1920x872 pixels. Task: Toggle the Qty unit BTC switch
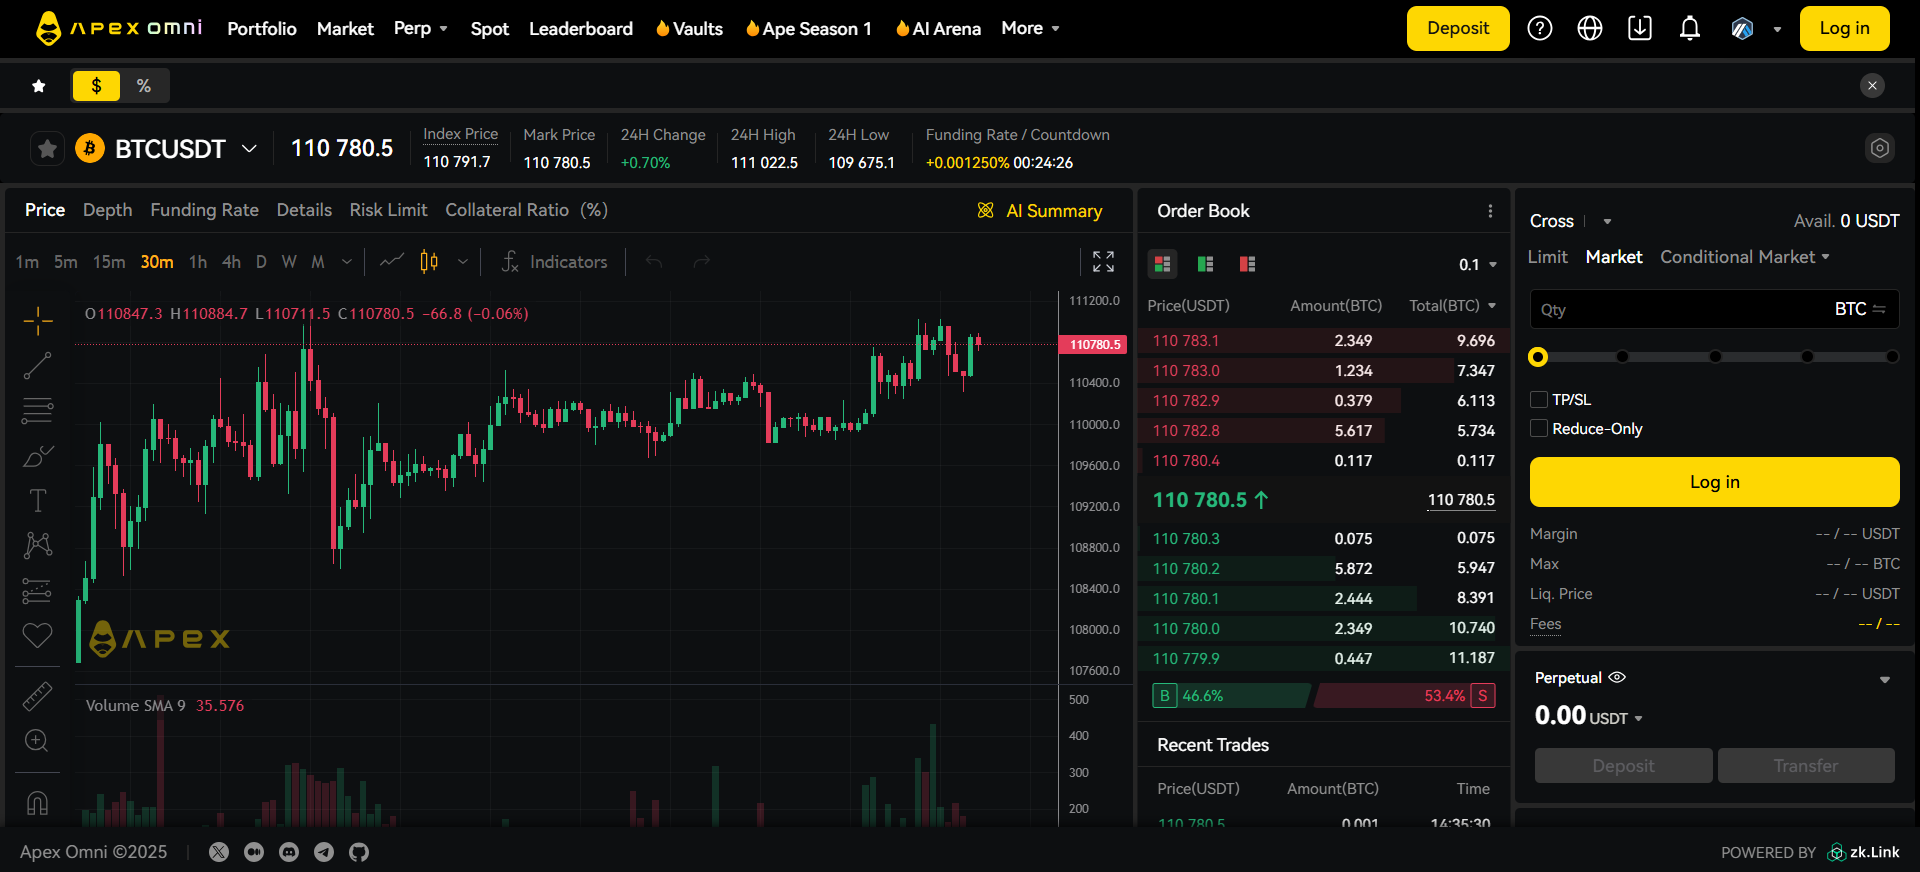pos(1859,309)
